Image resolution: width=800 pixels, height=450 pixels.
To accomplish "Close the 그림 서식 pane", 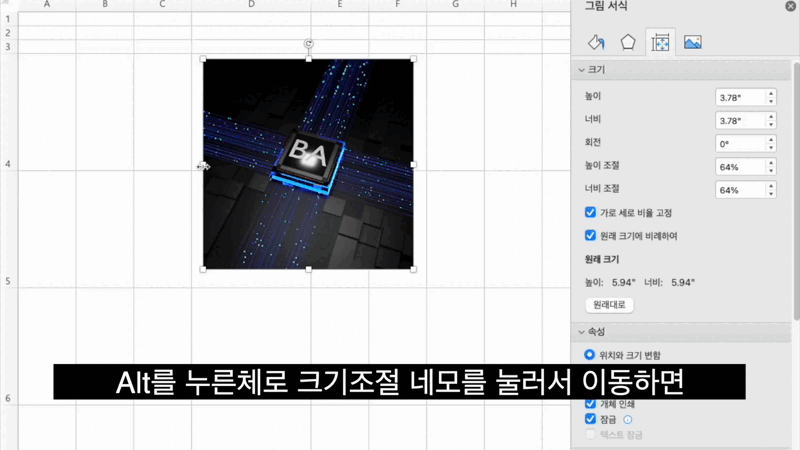I will 790,6.
